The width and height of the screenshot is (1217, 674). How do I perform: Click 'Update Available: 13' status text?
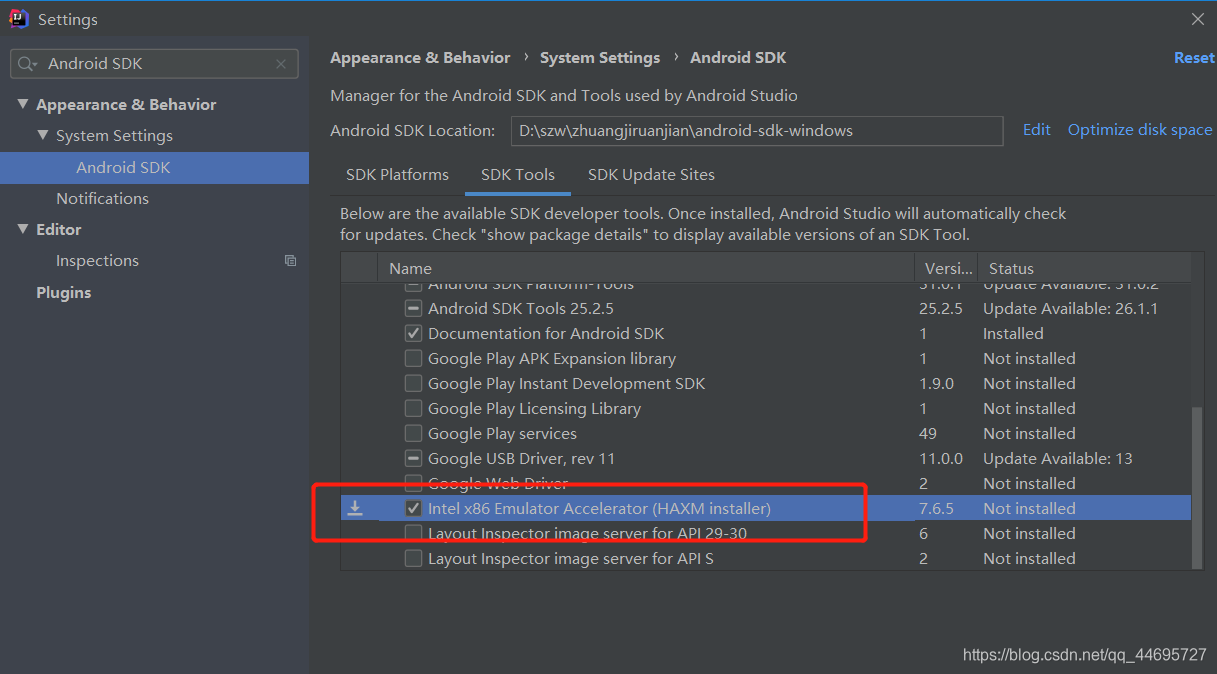[x=1057, y=459]
